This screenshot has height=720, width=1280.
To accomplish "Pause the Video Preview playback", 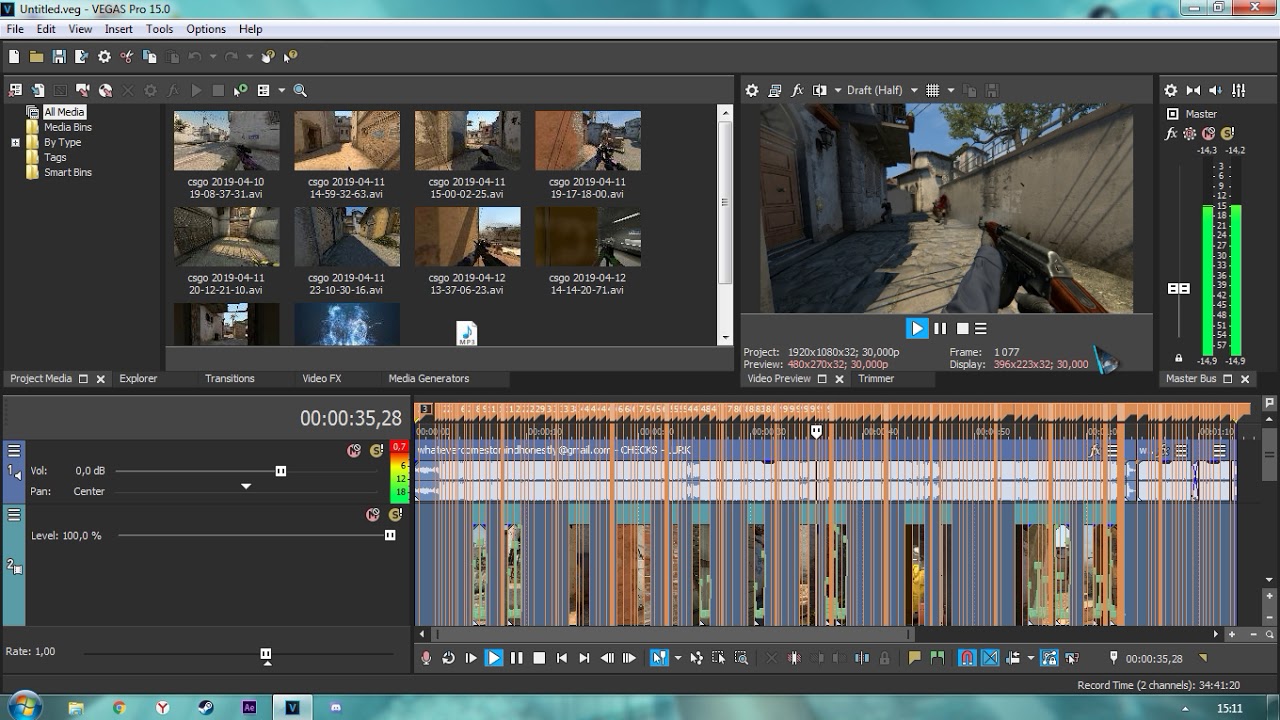I will click(x=940, y=328).
